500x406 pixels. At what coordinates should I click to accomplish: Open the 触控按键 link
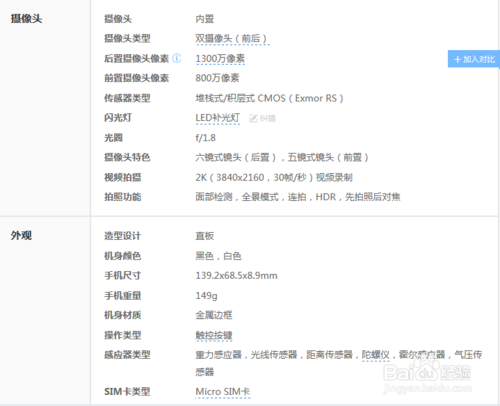click(214, 335)
